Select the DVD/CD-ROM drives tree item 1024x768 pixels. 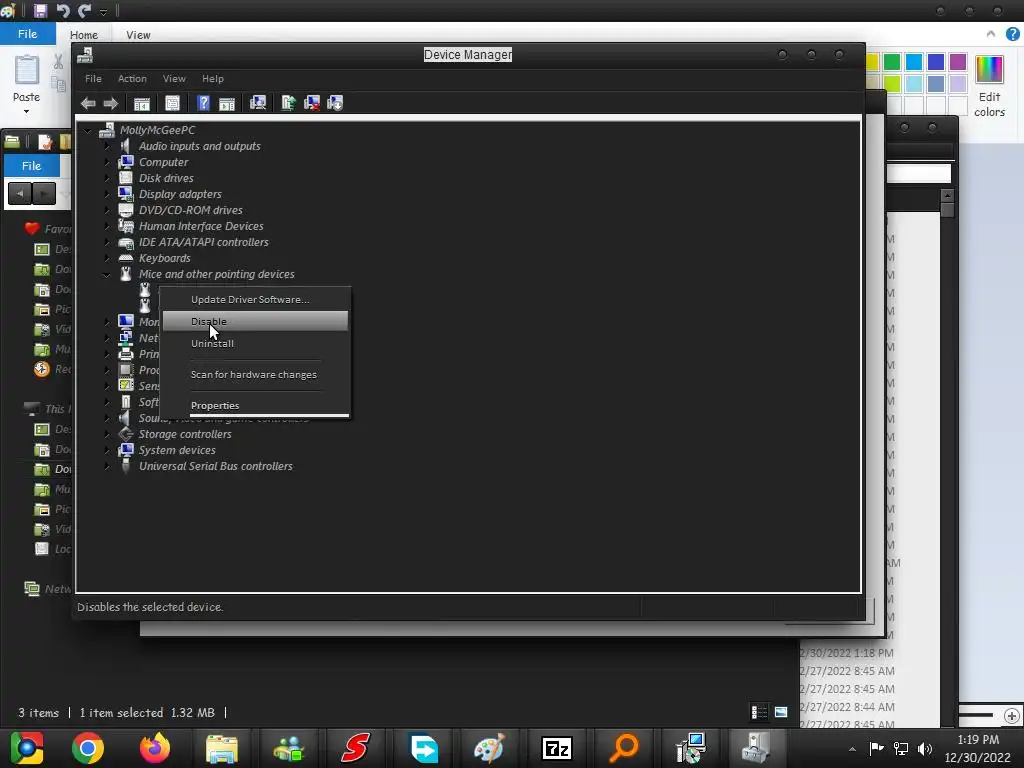191,210
